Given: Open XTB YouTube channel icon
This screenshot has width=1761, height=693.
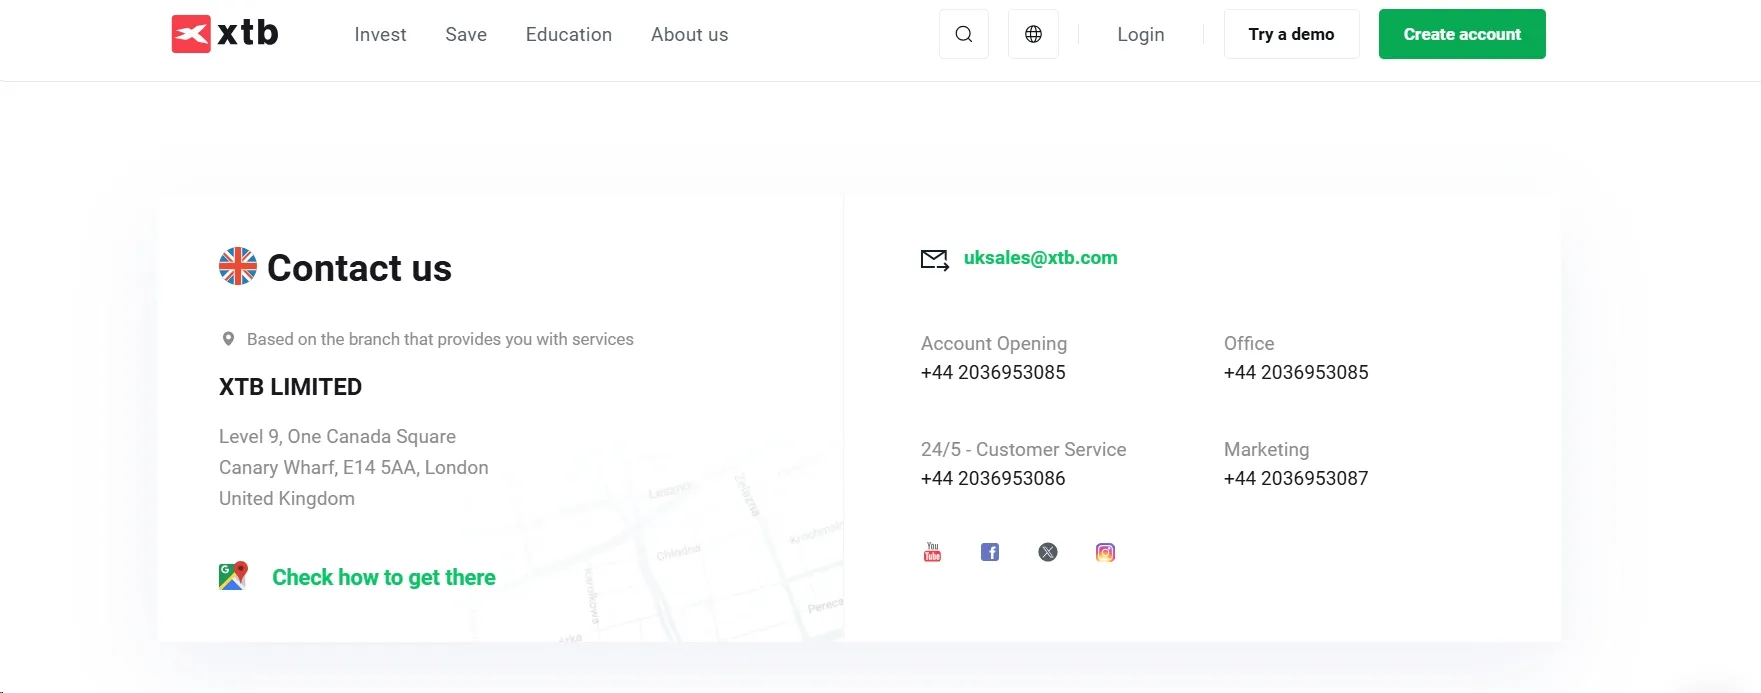Looking at the screenshot, I should pos(932,552).
